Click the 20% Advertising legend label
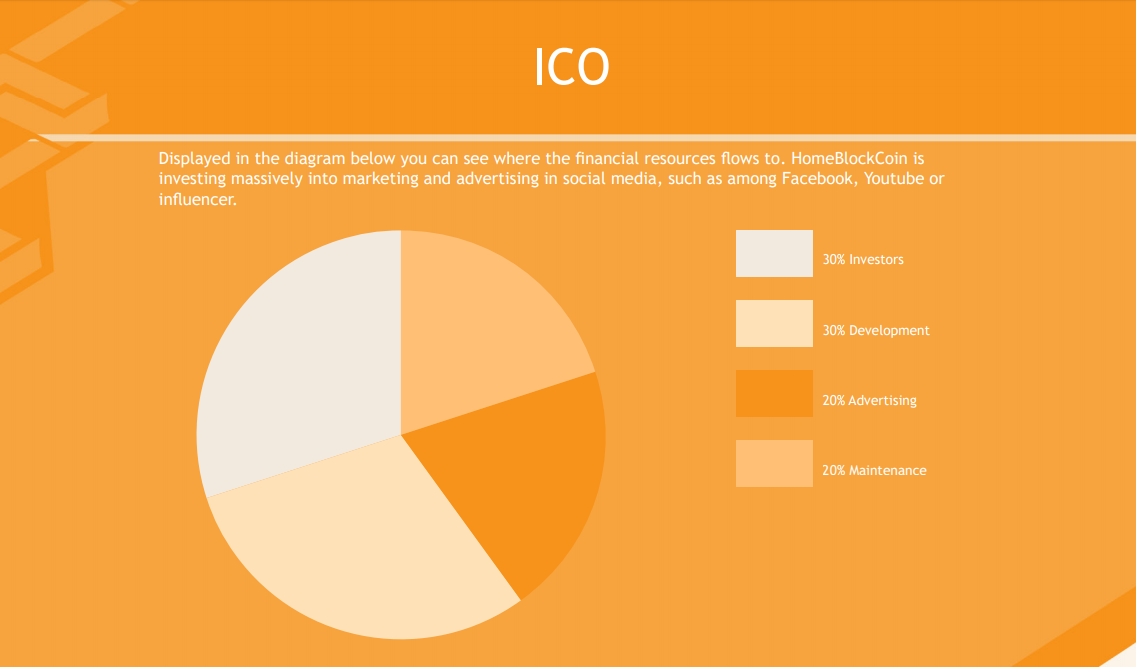This screenshot has height=667, width=1136. click(869, 400)
